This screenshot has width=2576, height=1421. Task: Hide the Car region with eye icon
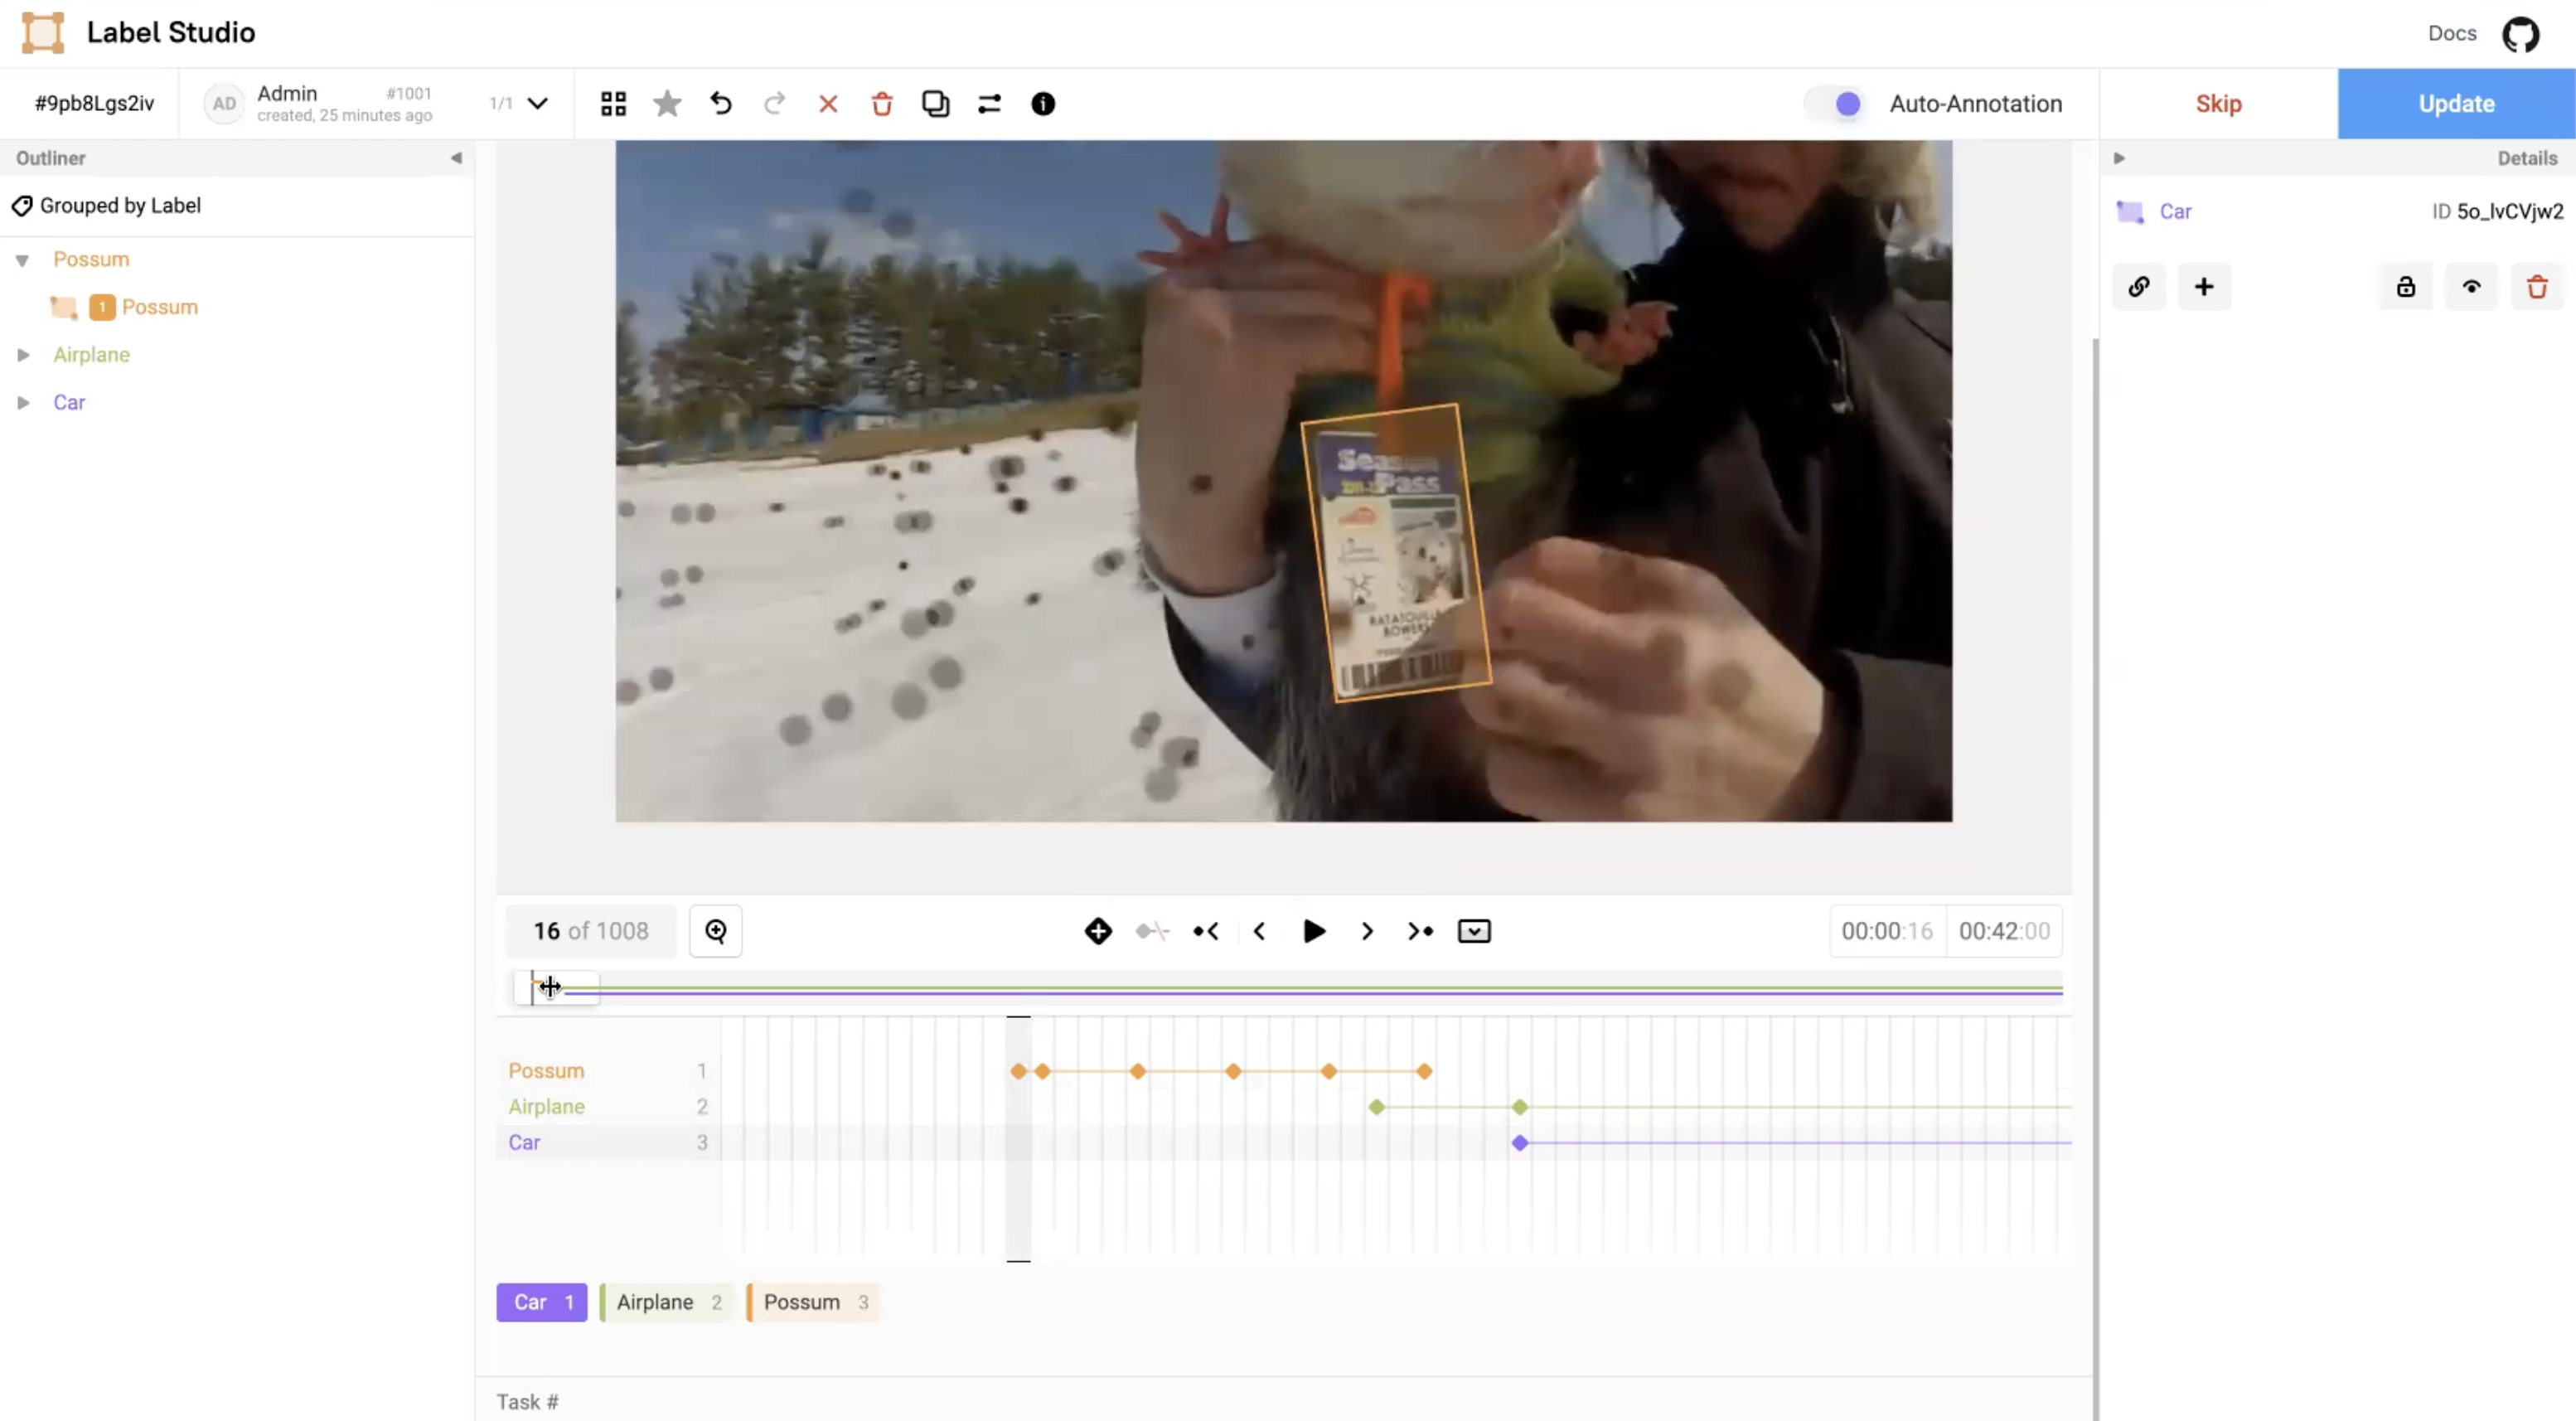click(2471, 287)
